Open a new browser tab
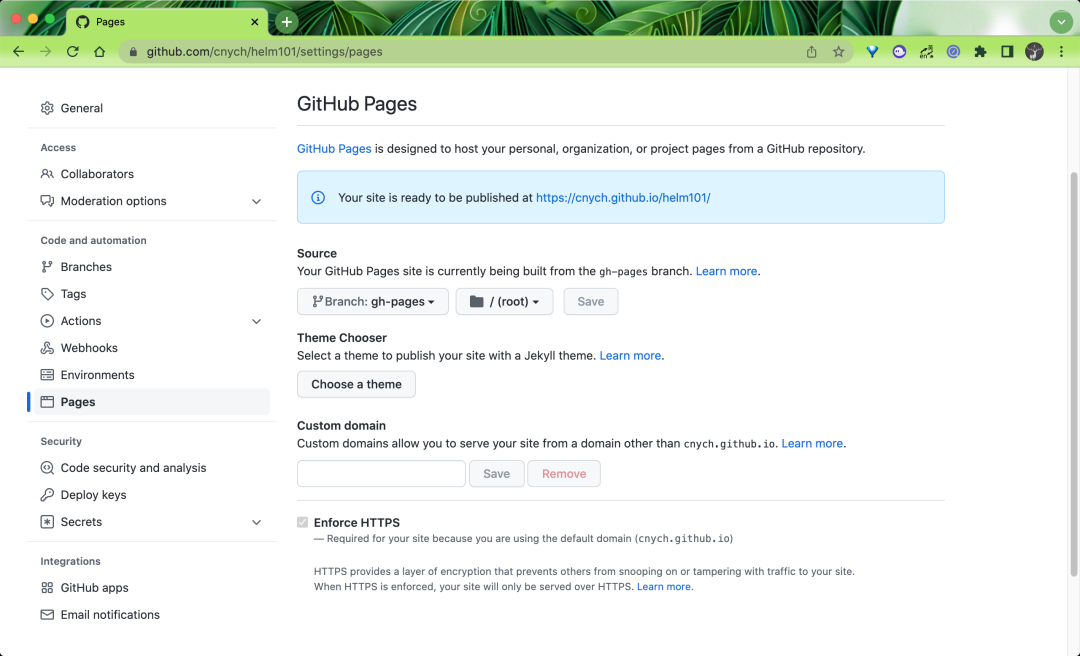The width and height of the screenshot is (1080, 656). click(287, 22)
